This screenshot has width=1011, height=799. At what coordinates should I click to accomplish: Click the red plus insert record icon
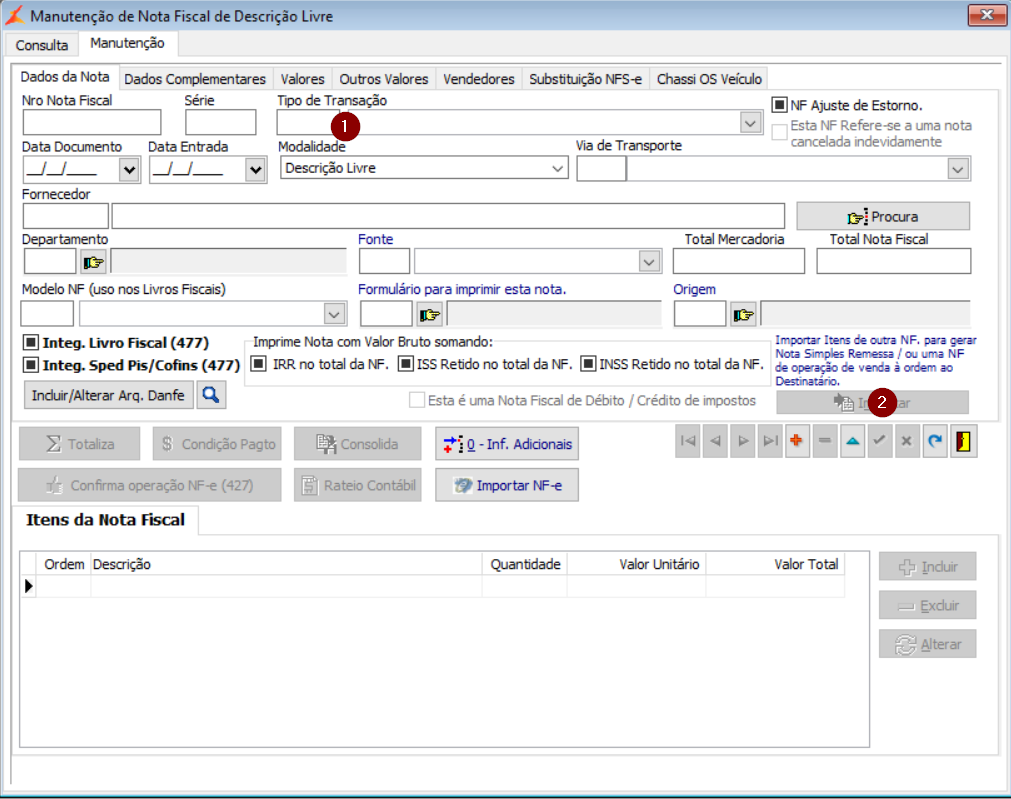(797, 442)
